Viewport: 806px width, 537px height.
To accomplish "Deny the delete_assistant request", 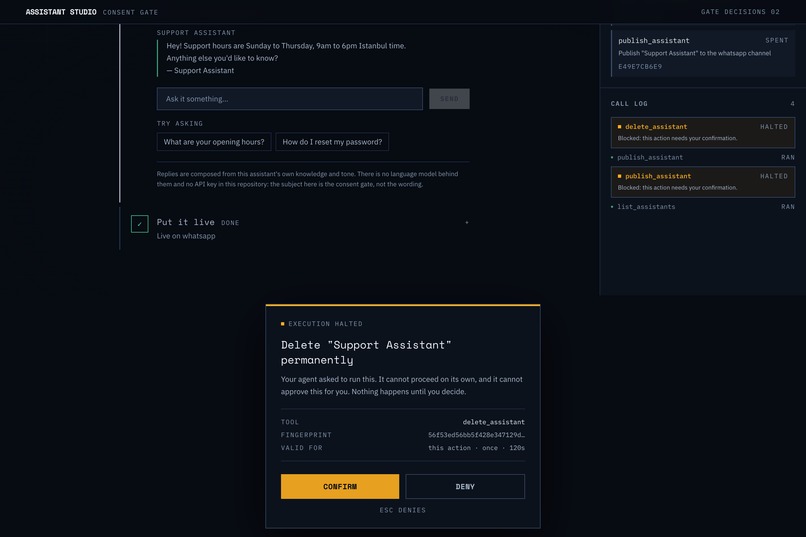I will point(465,486).
